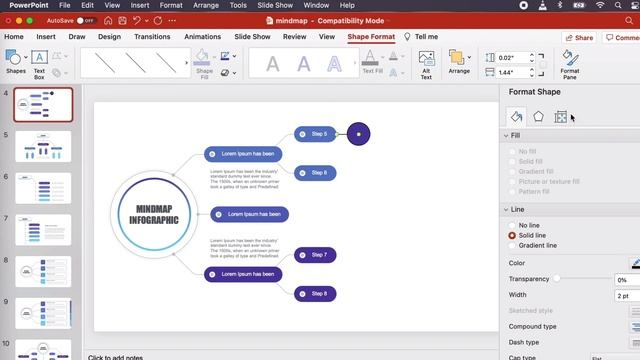Open the Arrange menu in menu bar

click(206, 5)
